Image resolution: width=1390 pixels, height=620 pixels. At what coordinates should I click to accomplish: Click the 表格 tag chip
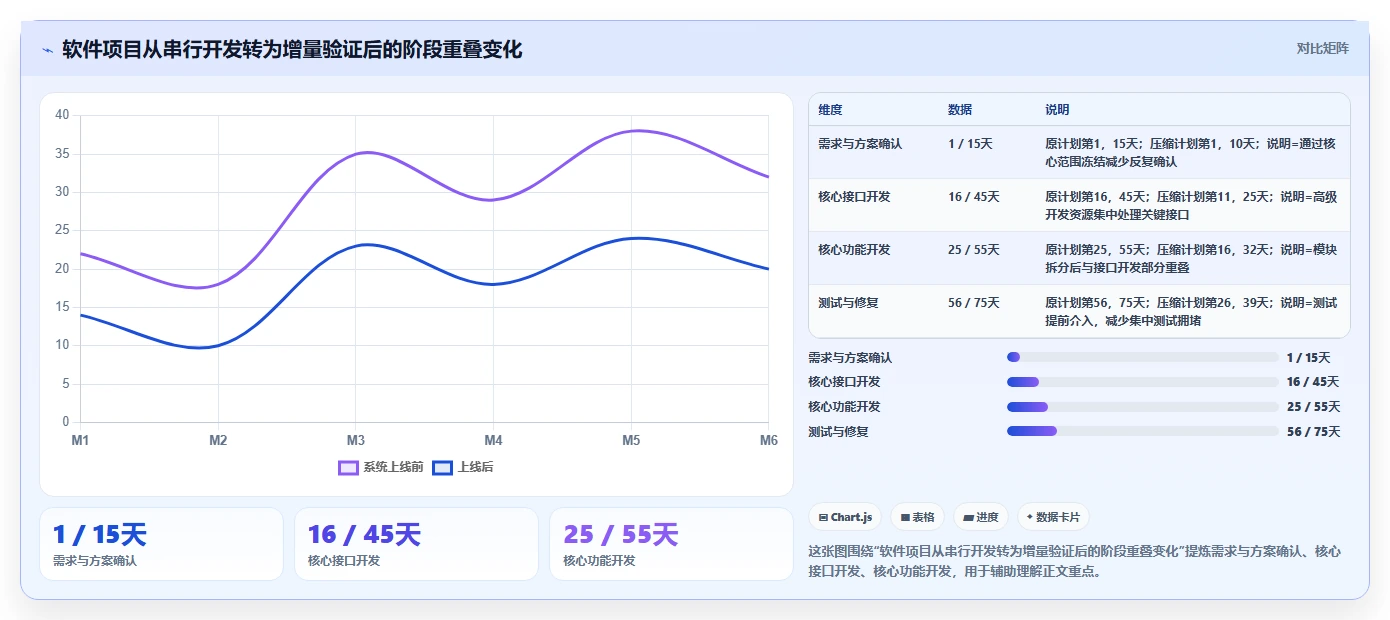(x=917, y=517)
